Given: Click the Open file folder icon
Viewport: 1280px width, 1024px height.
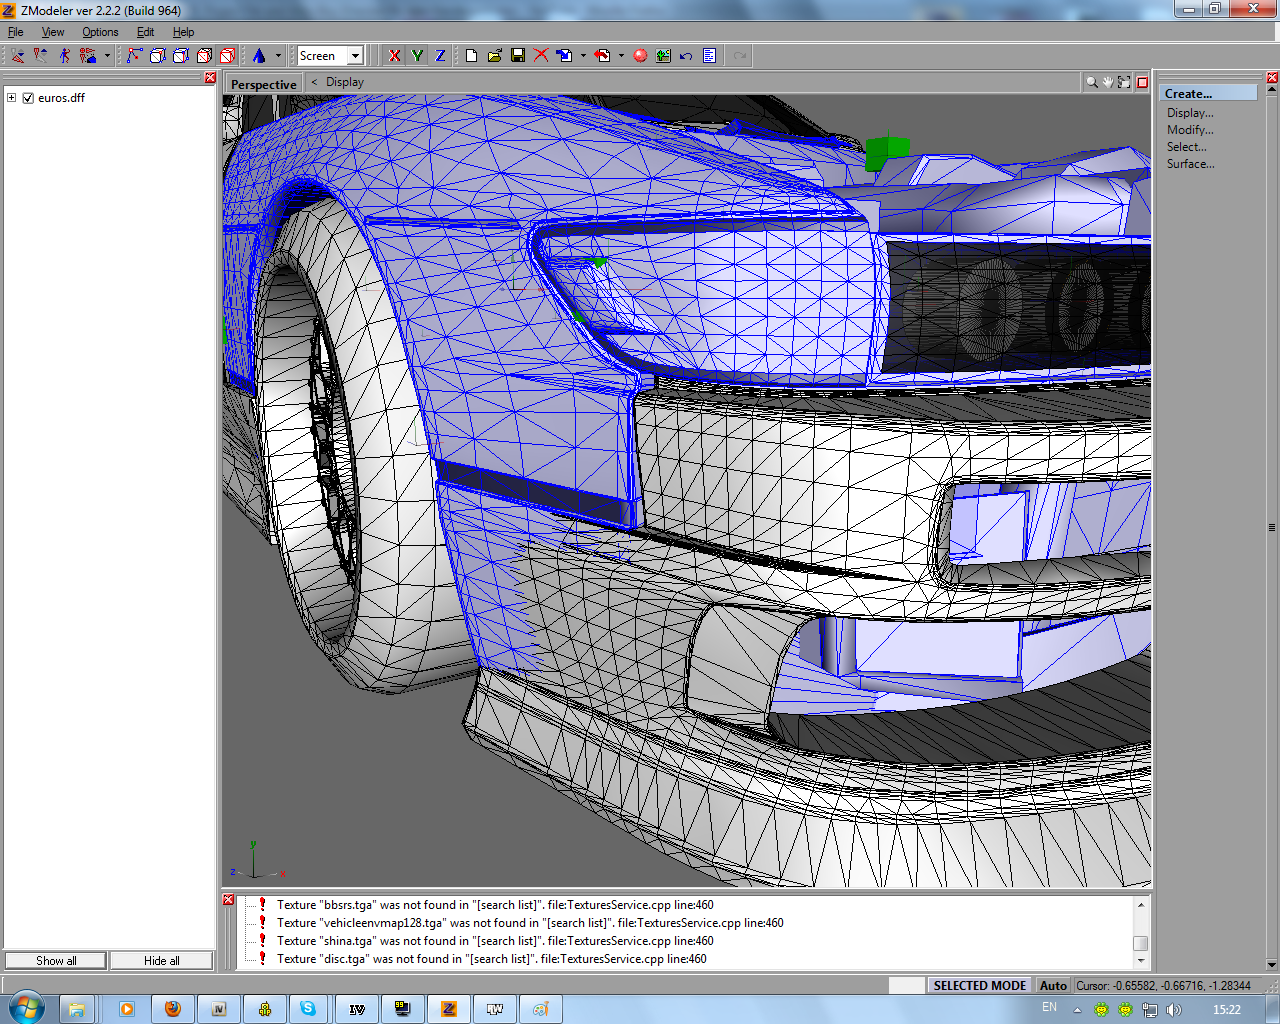Looking at the screenshot, I should pos(494,56).
